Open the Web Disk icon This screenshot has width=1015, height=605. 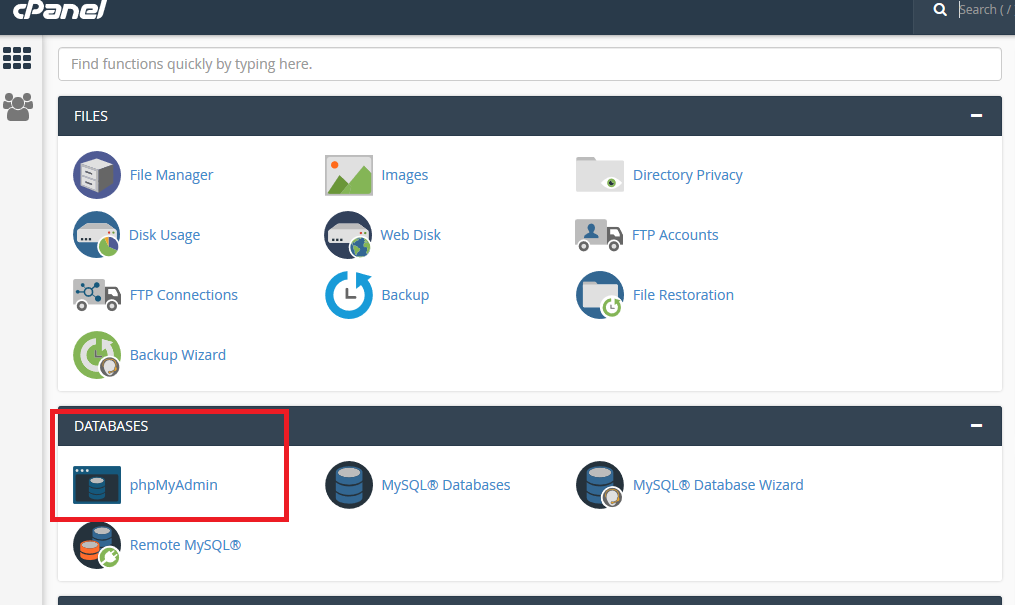[x=349, y=235]
